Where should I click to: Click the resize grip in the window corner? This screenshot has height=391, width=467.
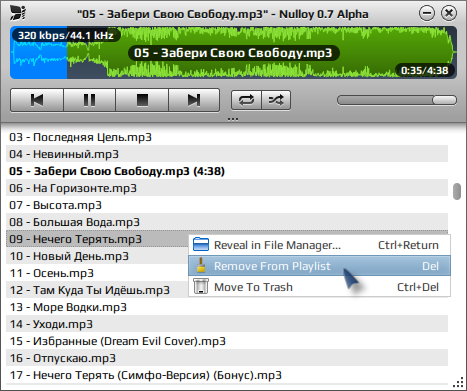coord(459,383)
